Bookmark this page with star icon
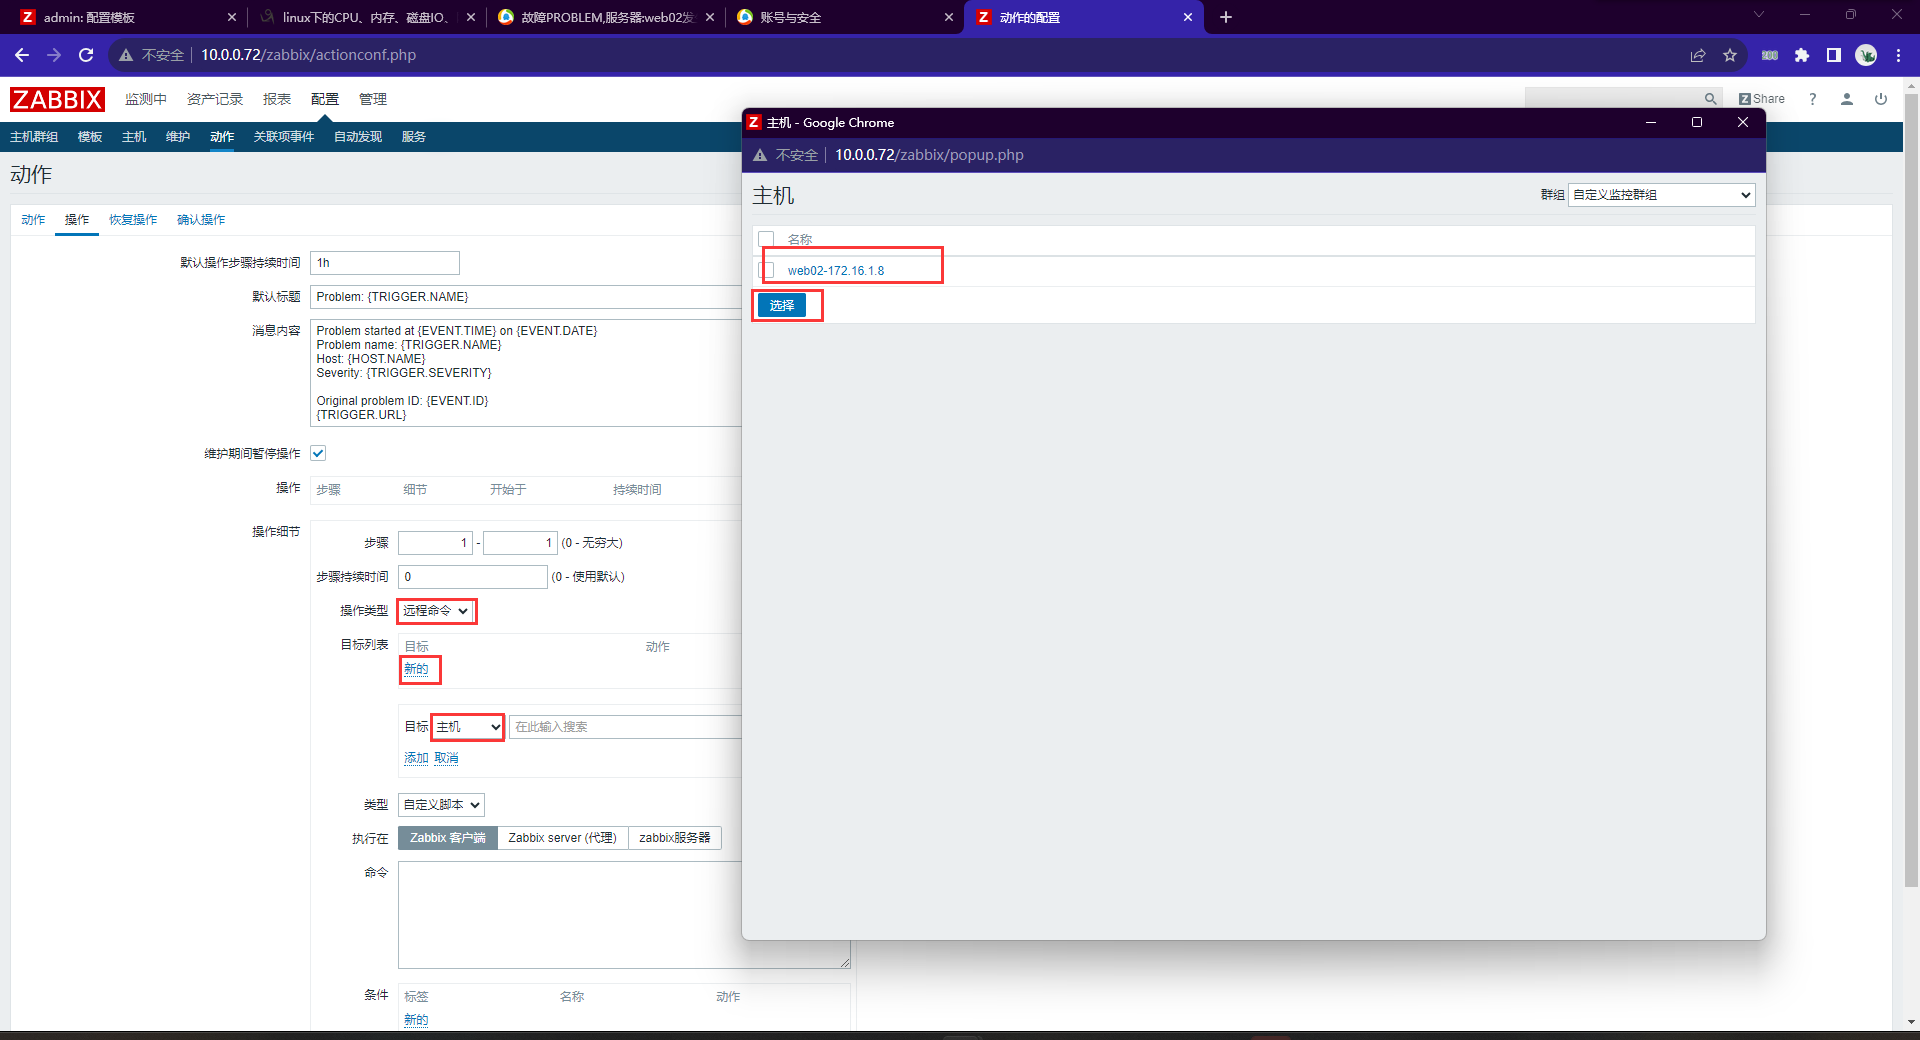 click(1730, 55)
